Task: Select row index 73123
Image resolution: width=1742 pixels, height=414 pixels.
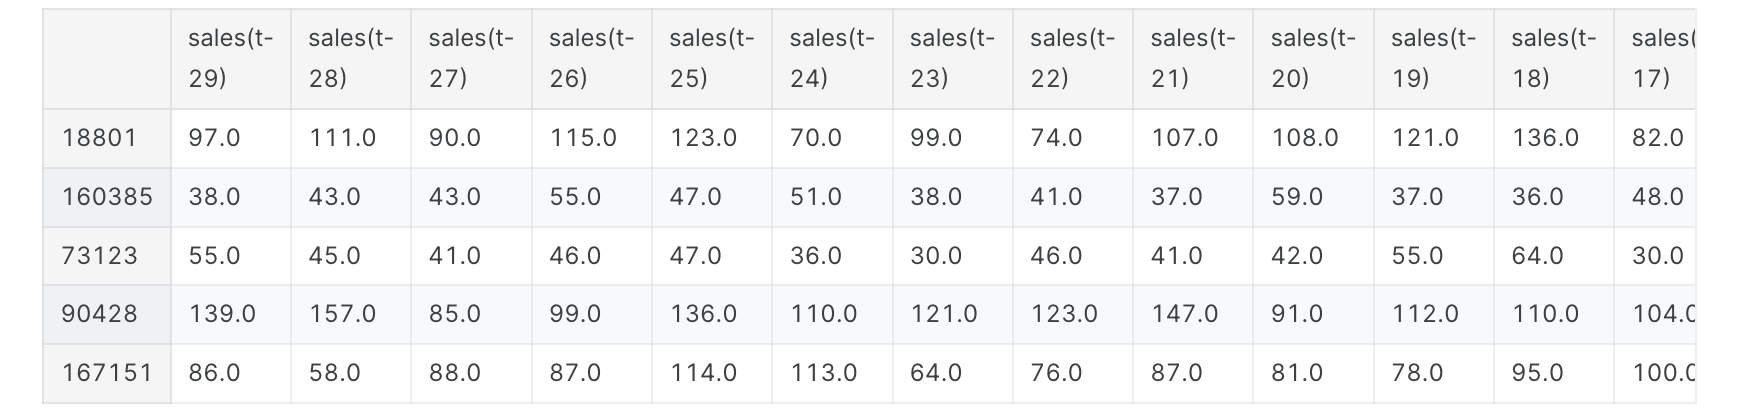Action: click(x=100, y=256)
